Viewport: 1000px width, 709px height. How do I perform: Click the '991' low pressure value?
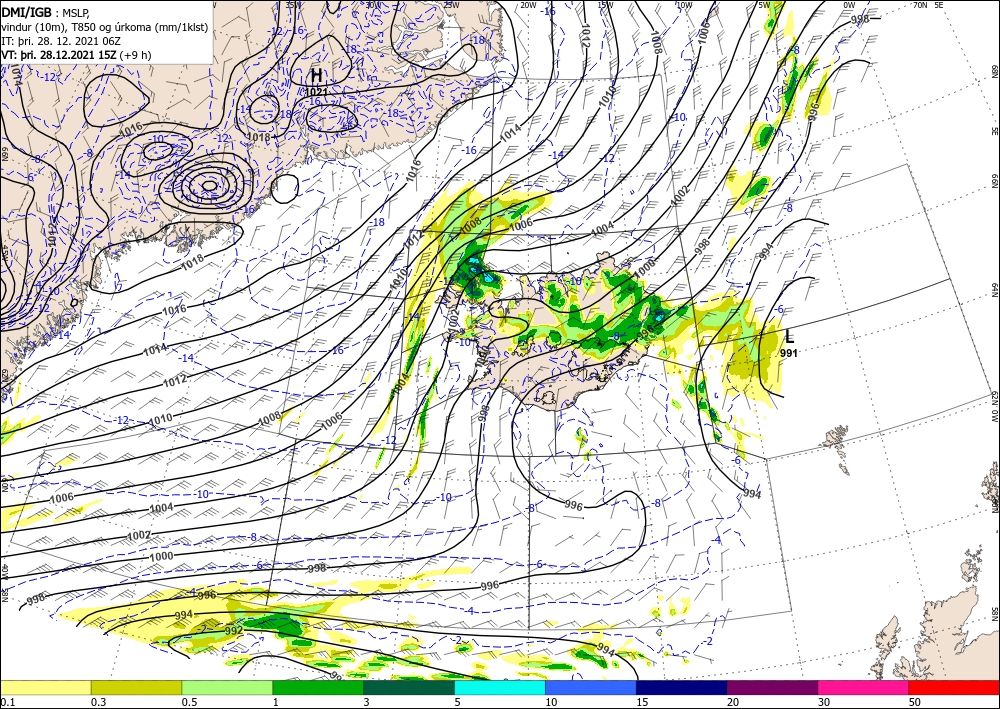point(789,353)
